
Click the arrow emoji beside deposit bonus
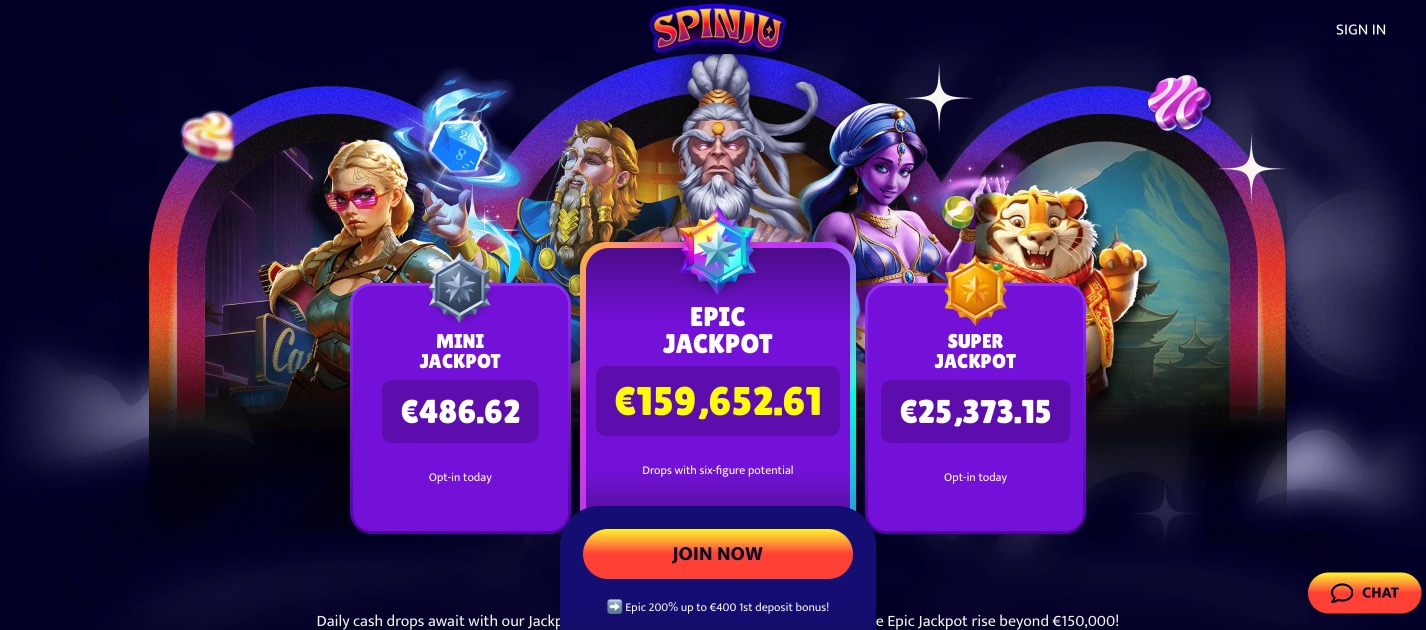click(615, 606)
